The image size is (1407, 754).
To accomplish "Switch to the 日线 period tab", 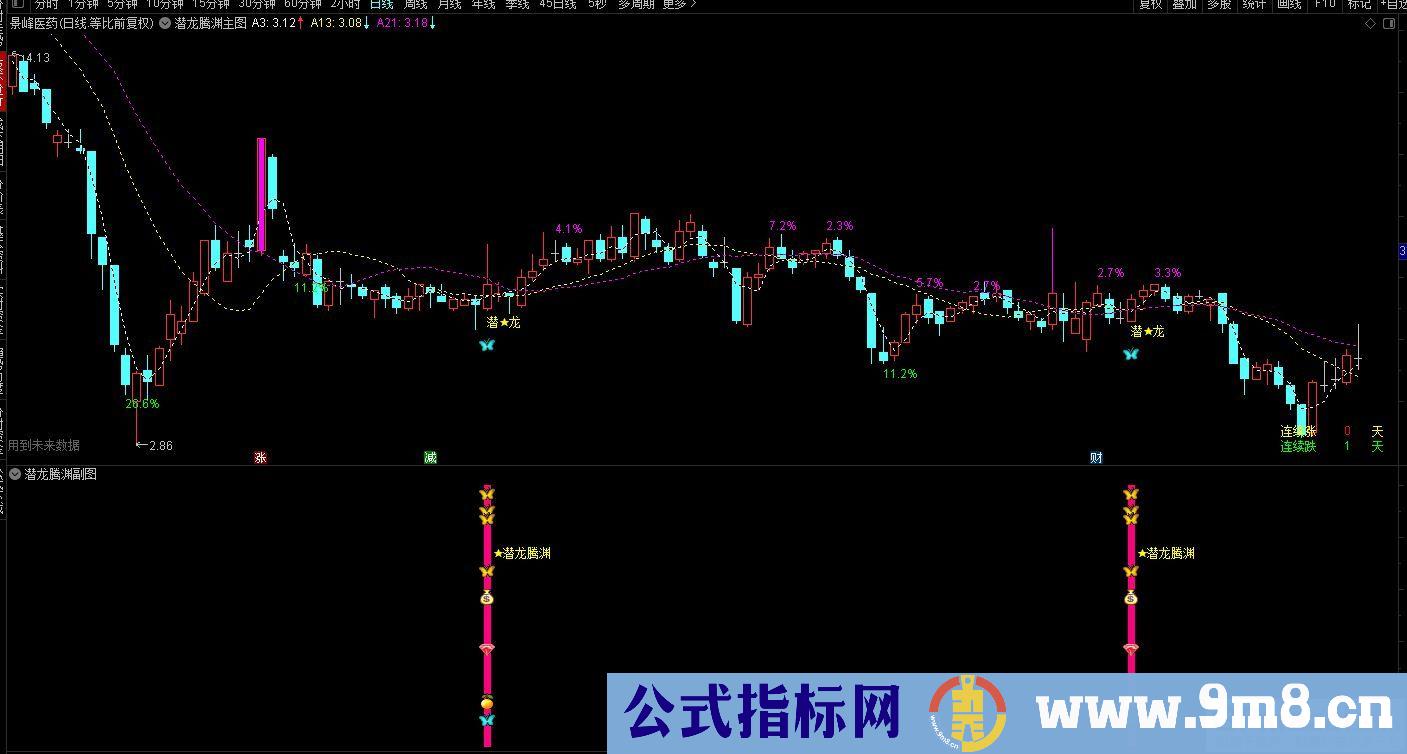I will point(382,4).
